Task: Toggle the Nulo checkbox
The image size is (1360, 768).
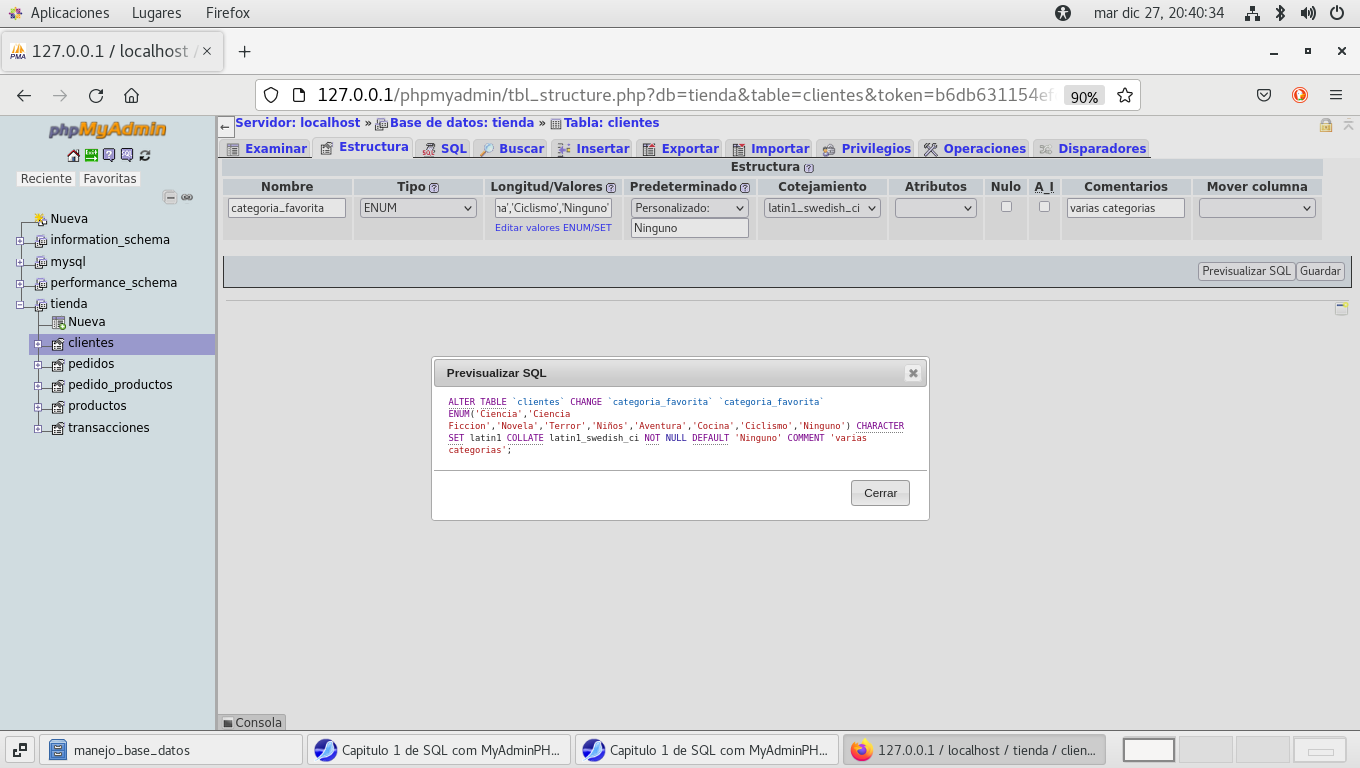Action: tap(1006, 207)
